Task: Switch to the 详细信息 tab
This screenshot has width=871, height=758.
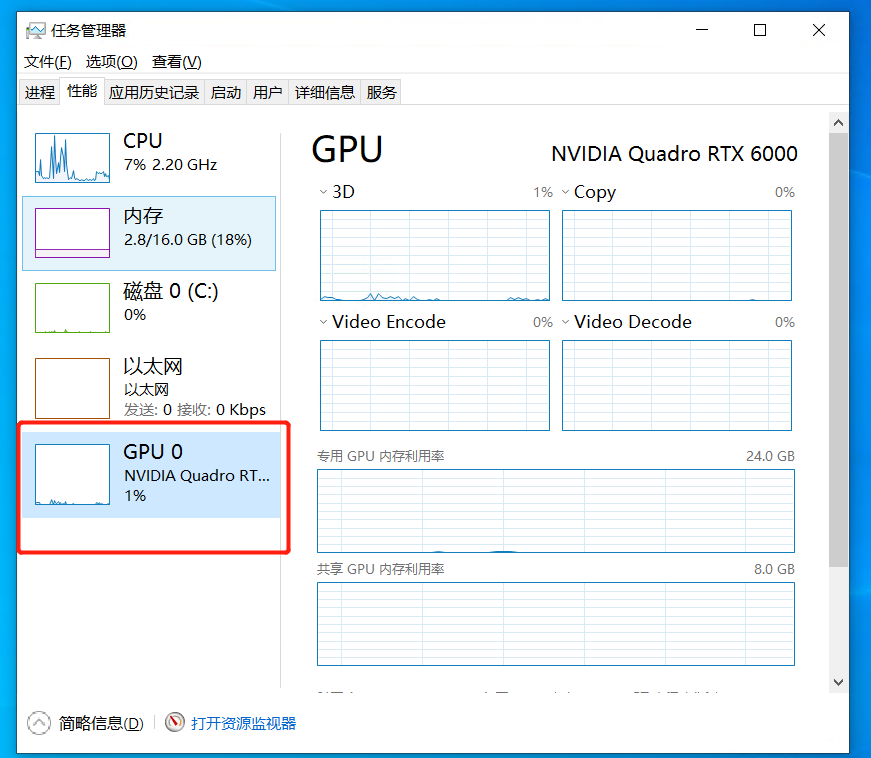Action: (324, 92)
